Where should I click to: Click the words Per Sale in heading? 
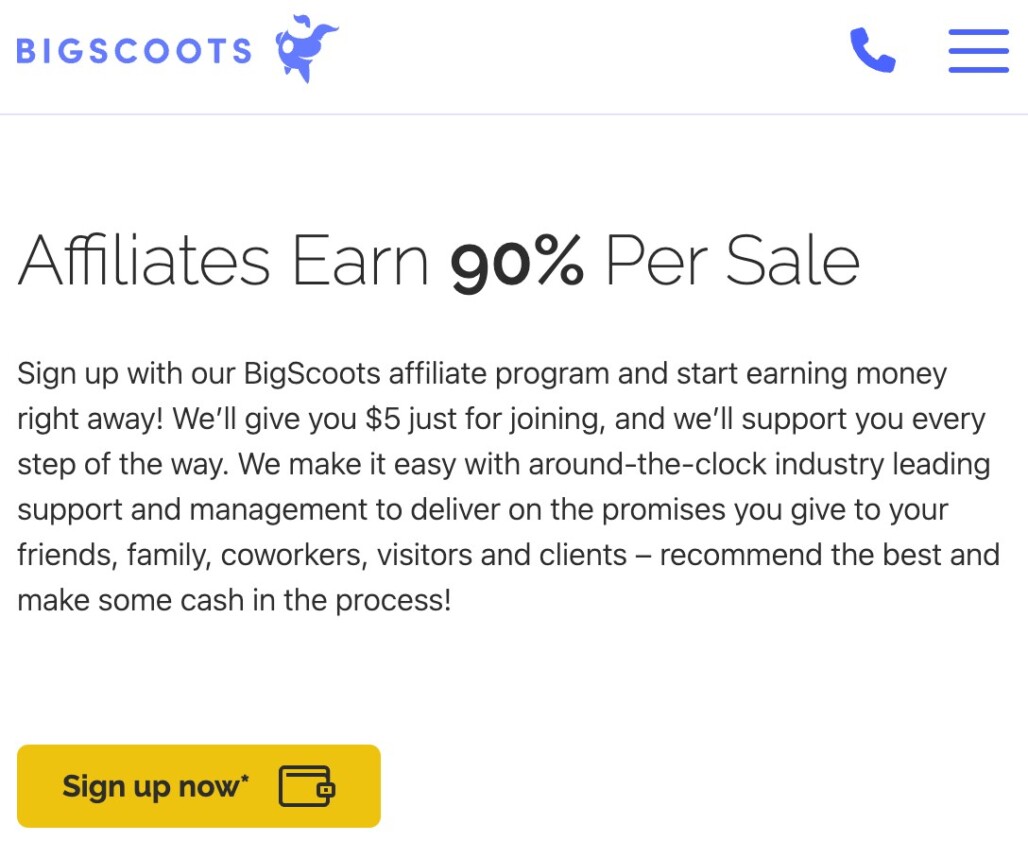[x=732, y=261]
